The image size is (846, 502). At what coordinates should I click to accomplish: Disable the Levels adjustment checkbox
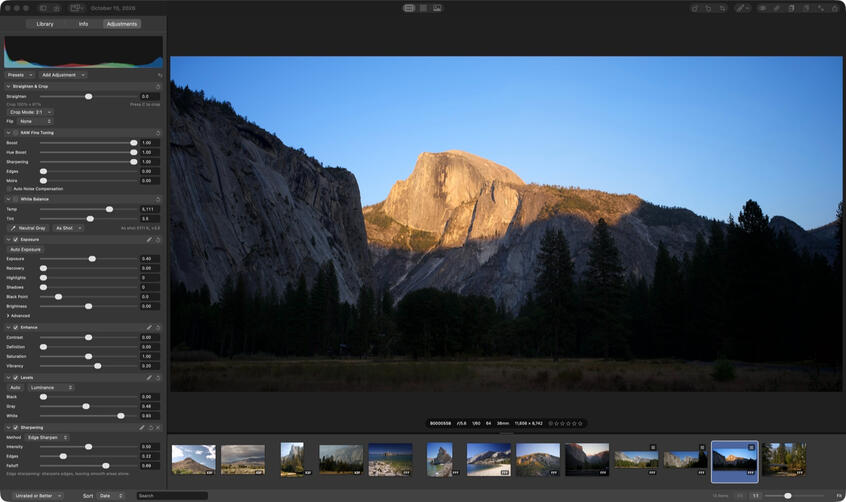coord(16,377)
